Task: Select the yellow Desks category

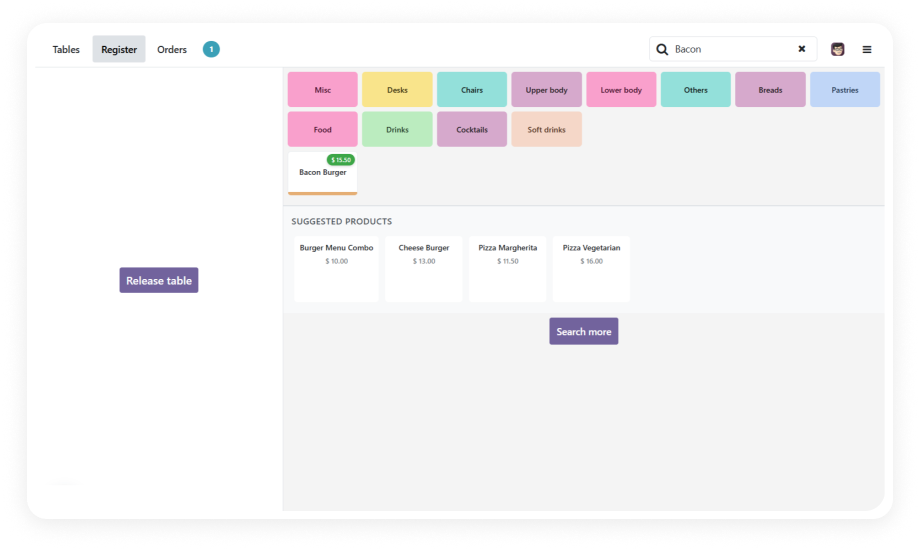Action: 397,90
